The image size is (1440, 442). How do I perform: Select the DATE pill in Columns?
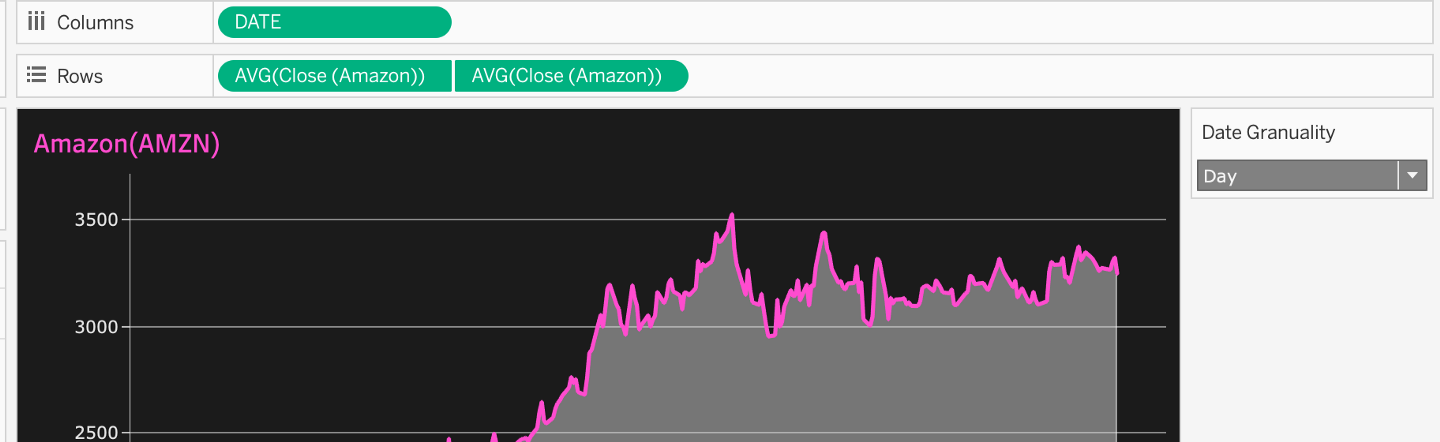pos(334,22)
